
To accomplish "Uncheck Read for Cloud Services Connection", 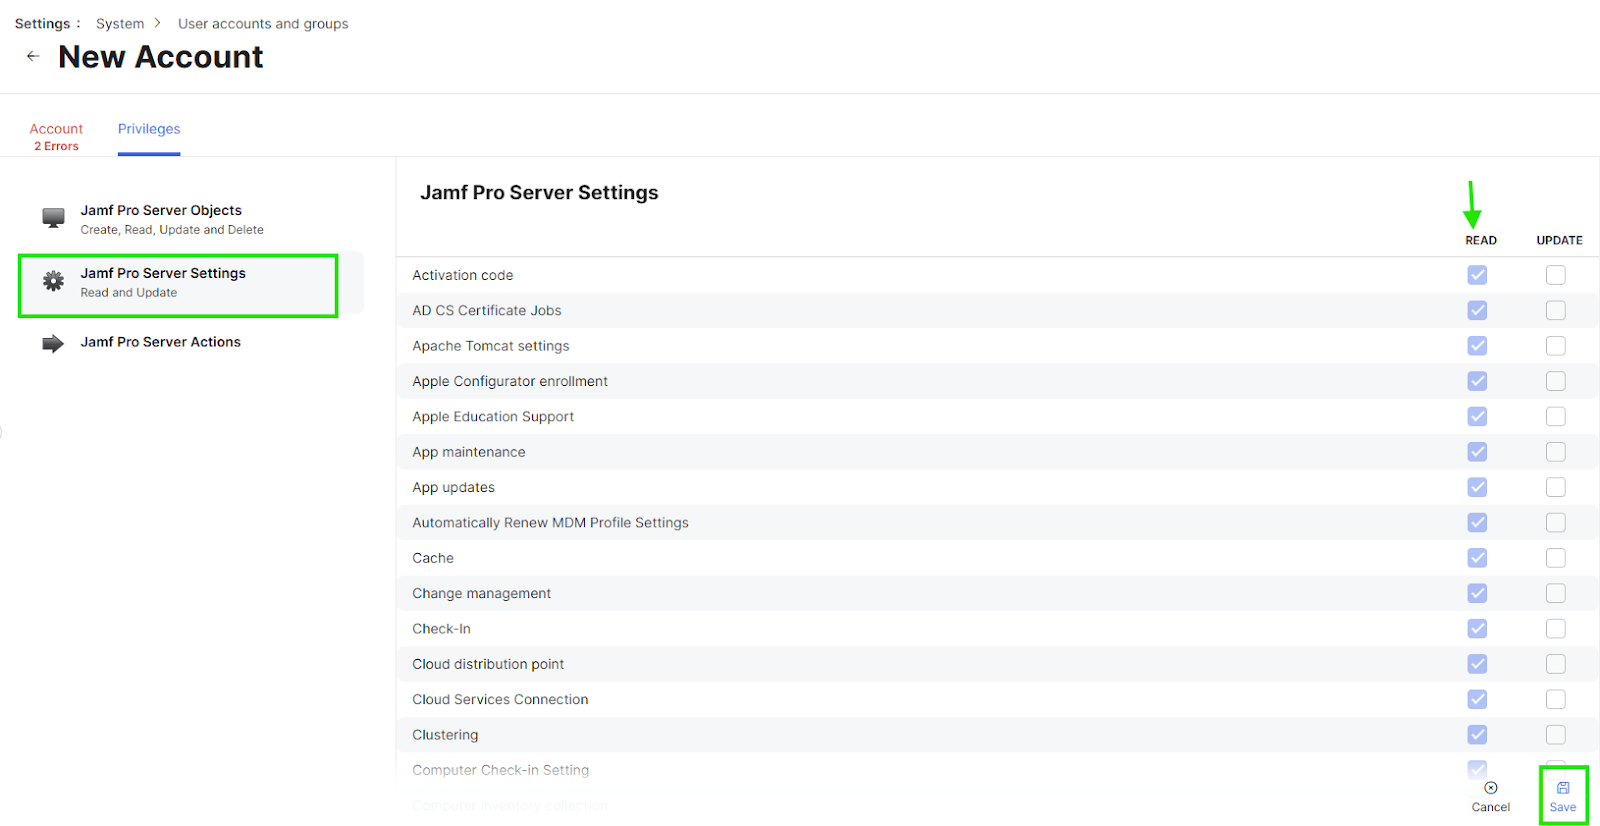I will click(1477, 699).
